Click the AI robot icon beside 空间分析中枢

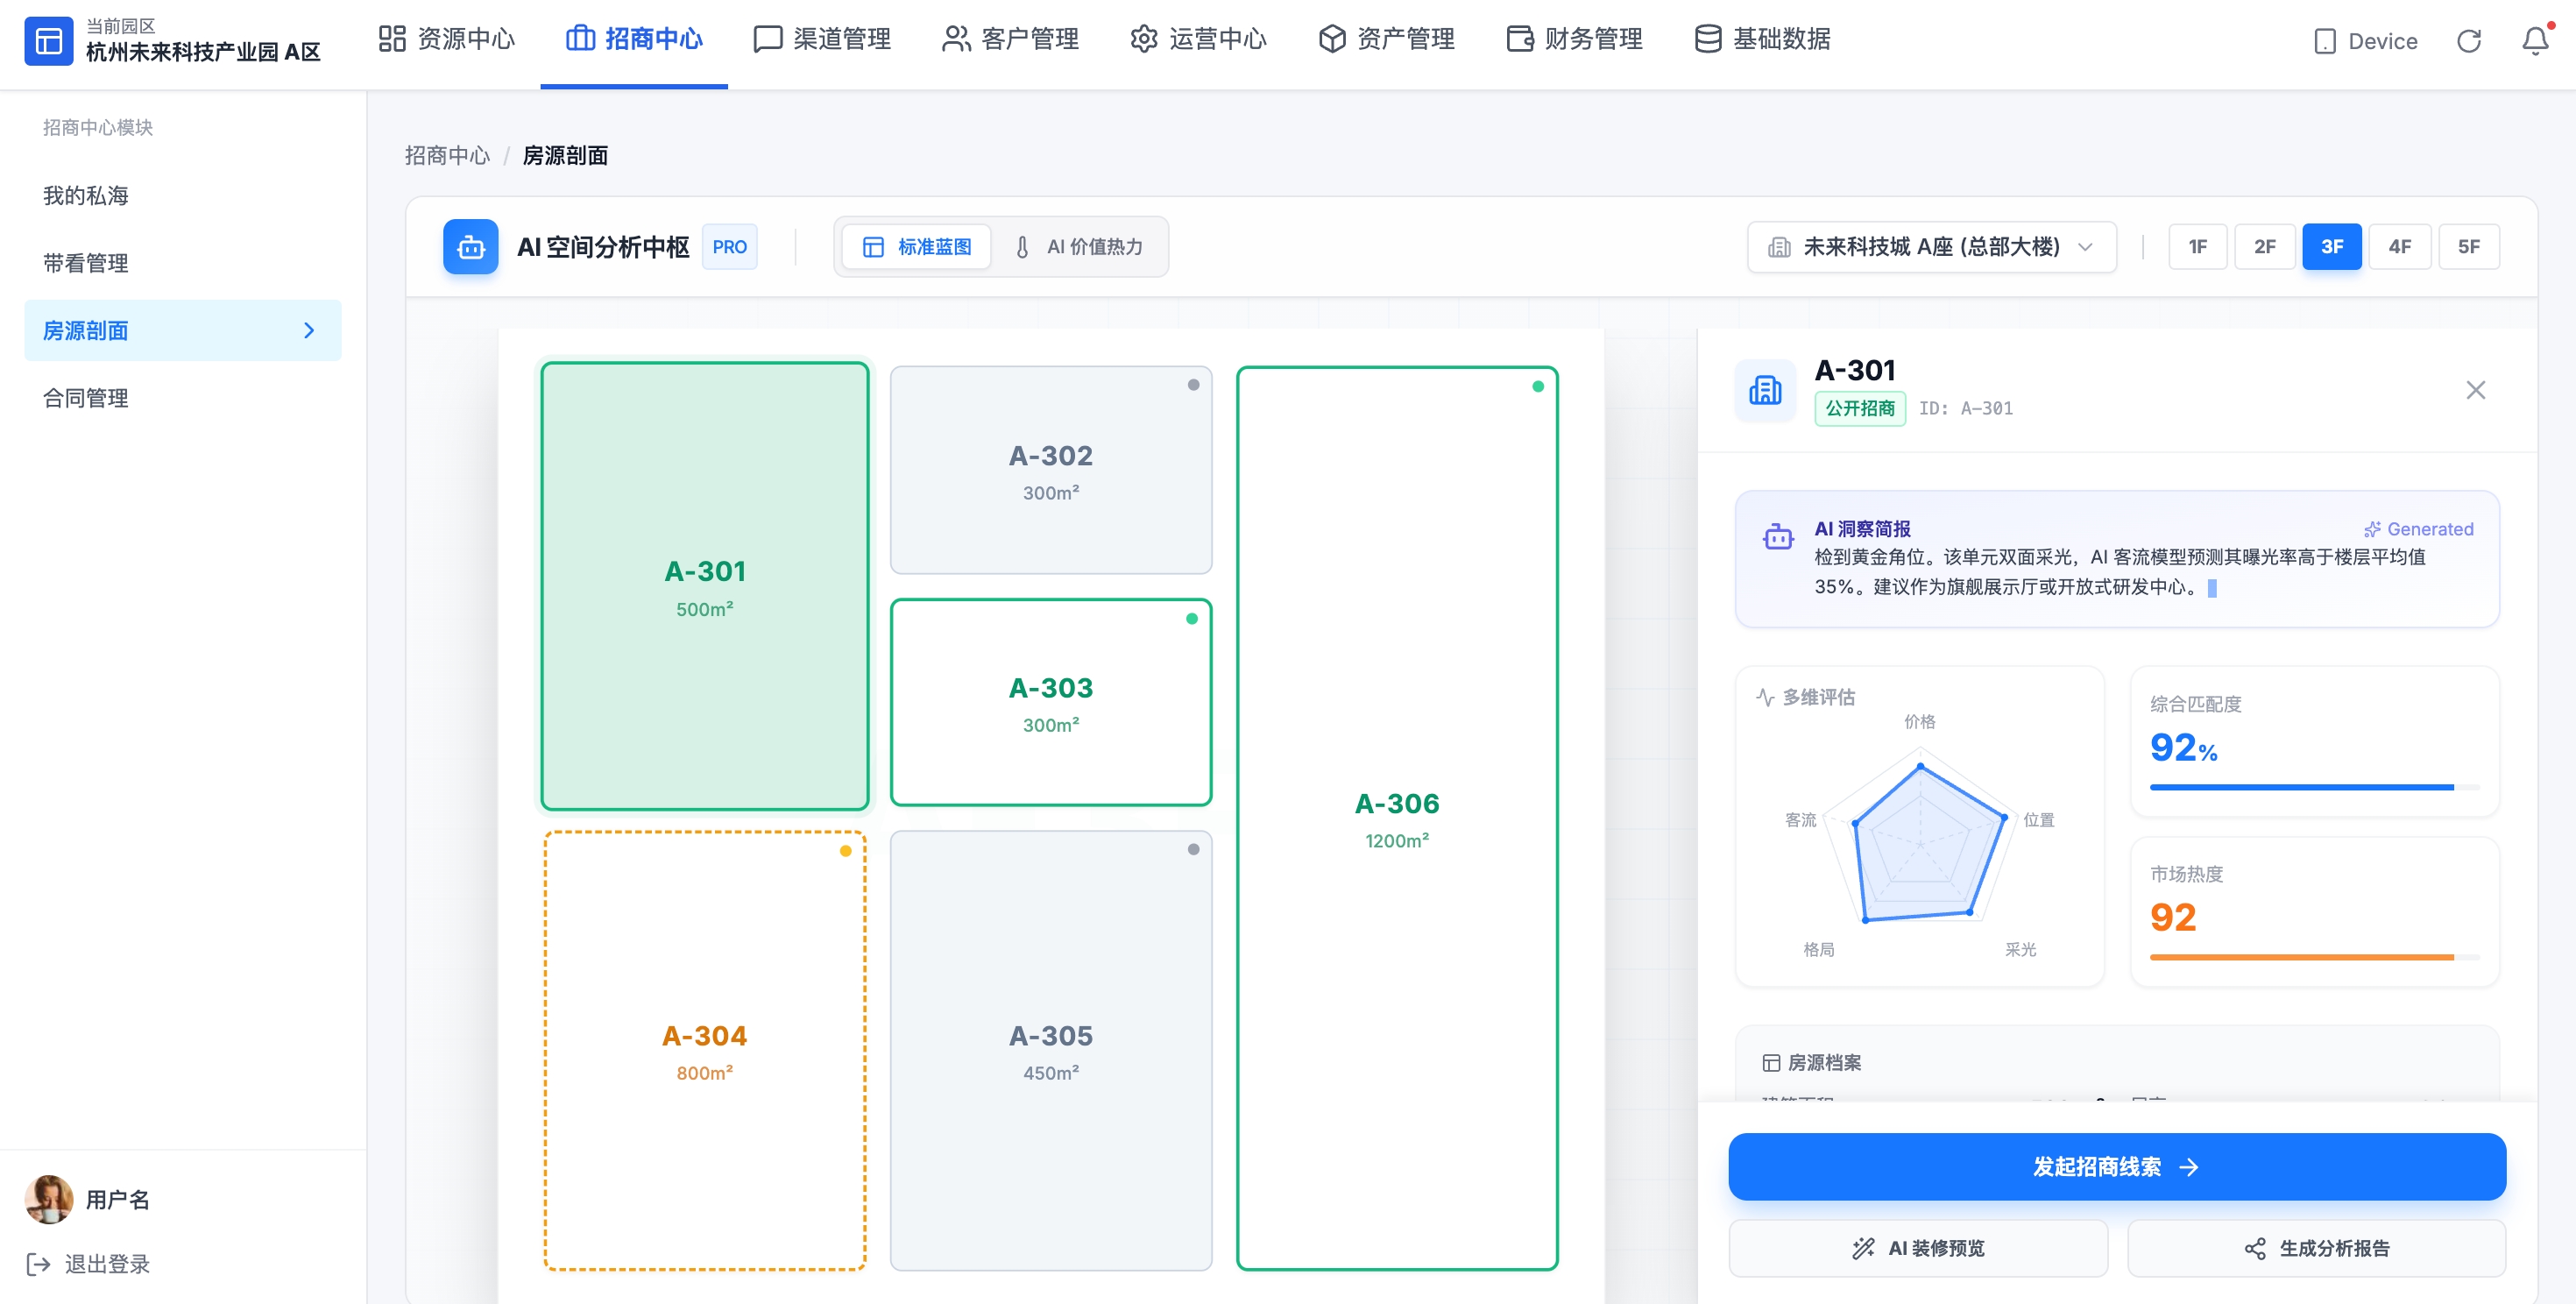pyautogui.click(x=470, y=247)
